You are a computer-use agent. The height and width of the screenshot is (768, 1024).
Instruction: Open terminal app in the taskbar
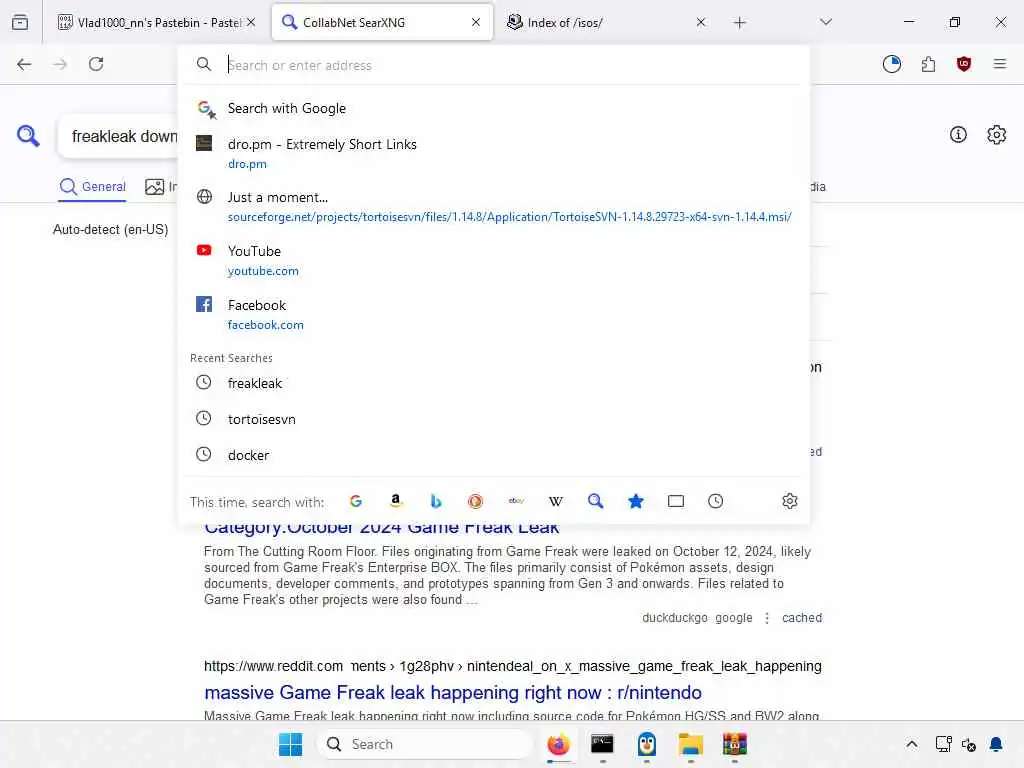tap(602, 744)
